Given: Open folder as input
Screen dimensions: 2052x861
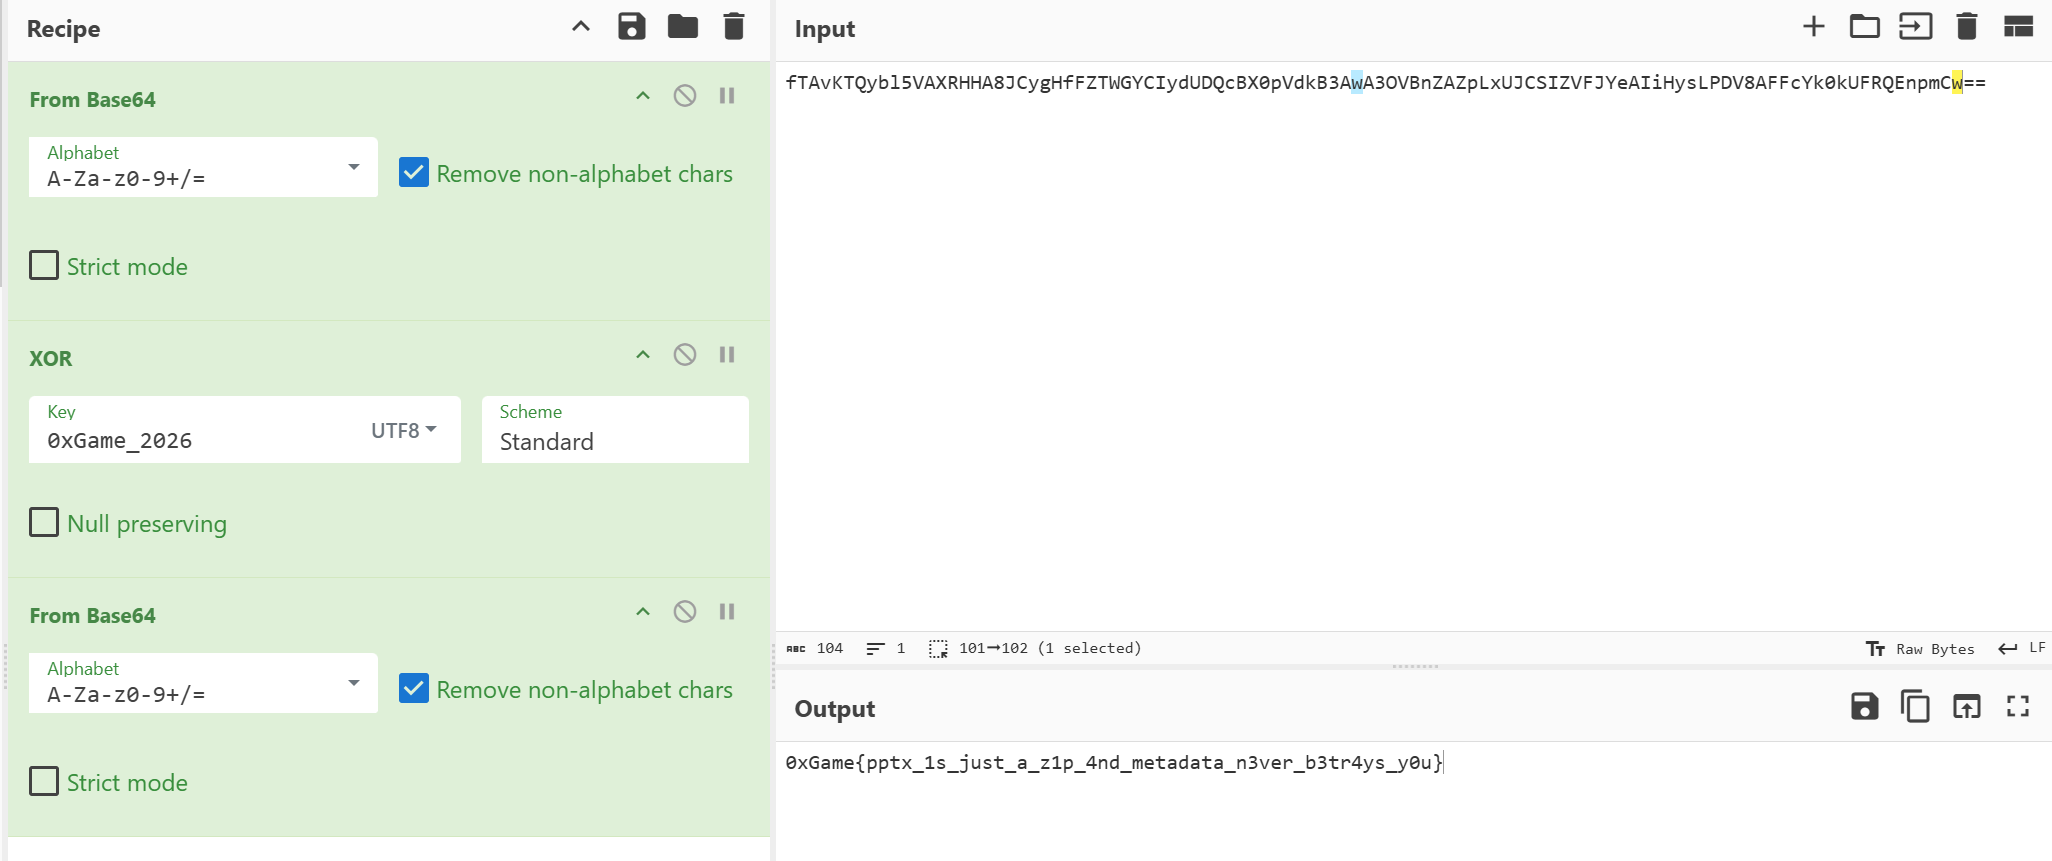Looking at the screenshot, I should tap(1865, 27).
